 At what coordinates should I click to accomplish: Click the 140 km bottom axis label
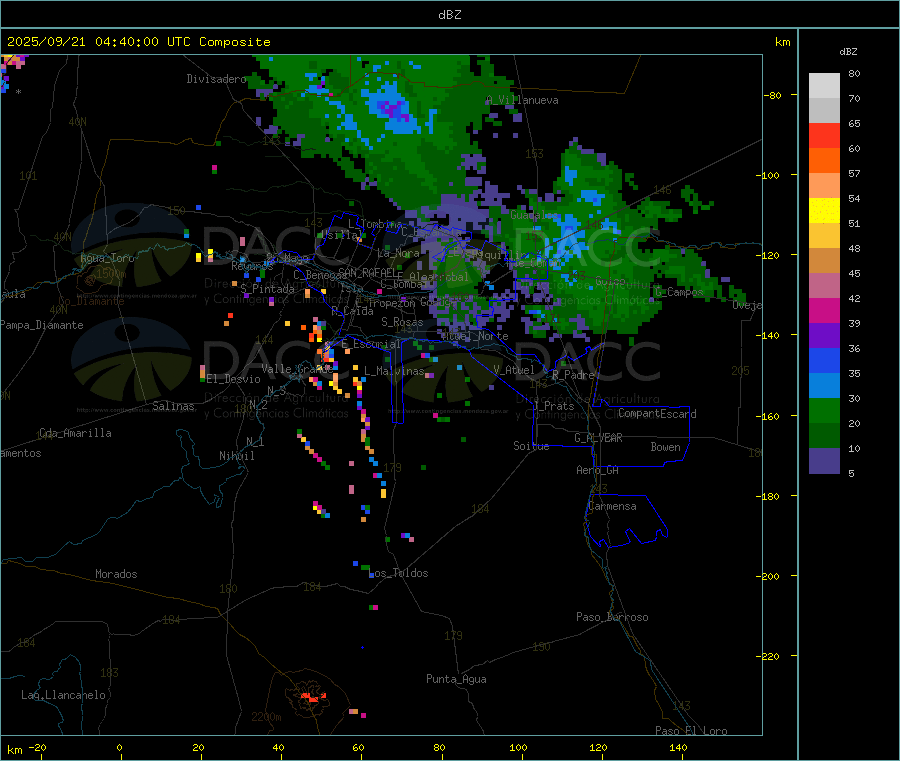point(678,747)
